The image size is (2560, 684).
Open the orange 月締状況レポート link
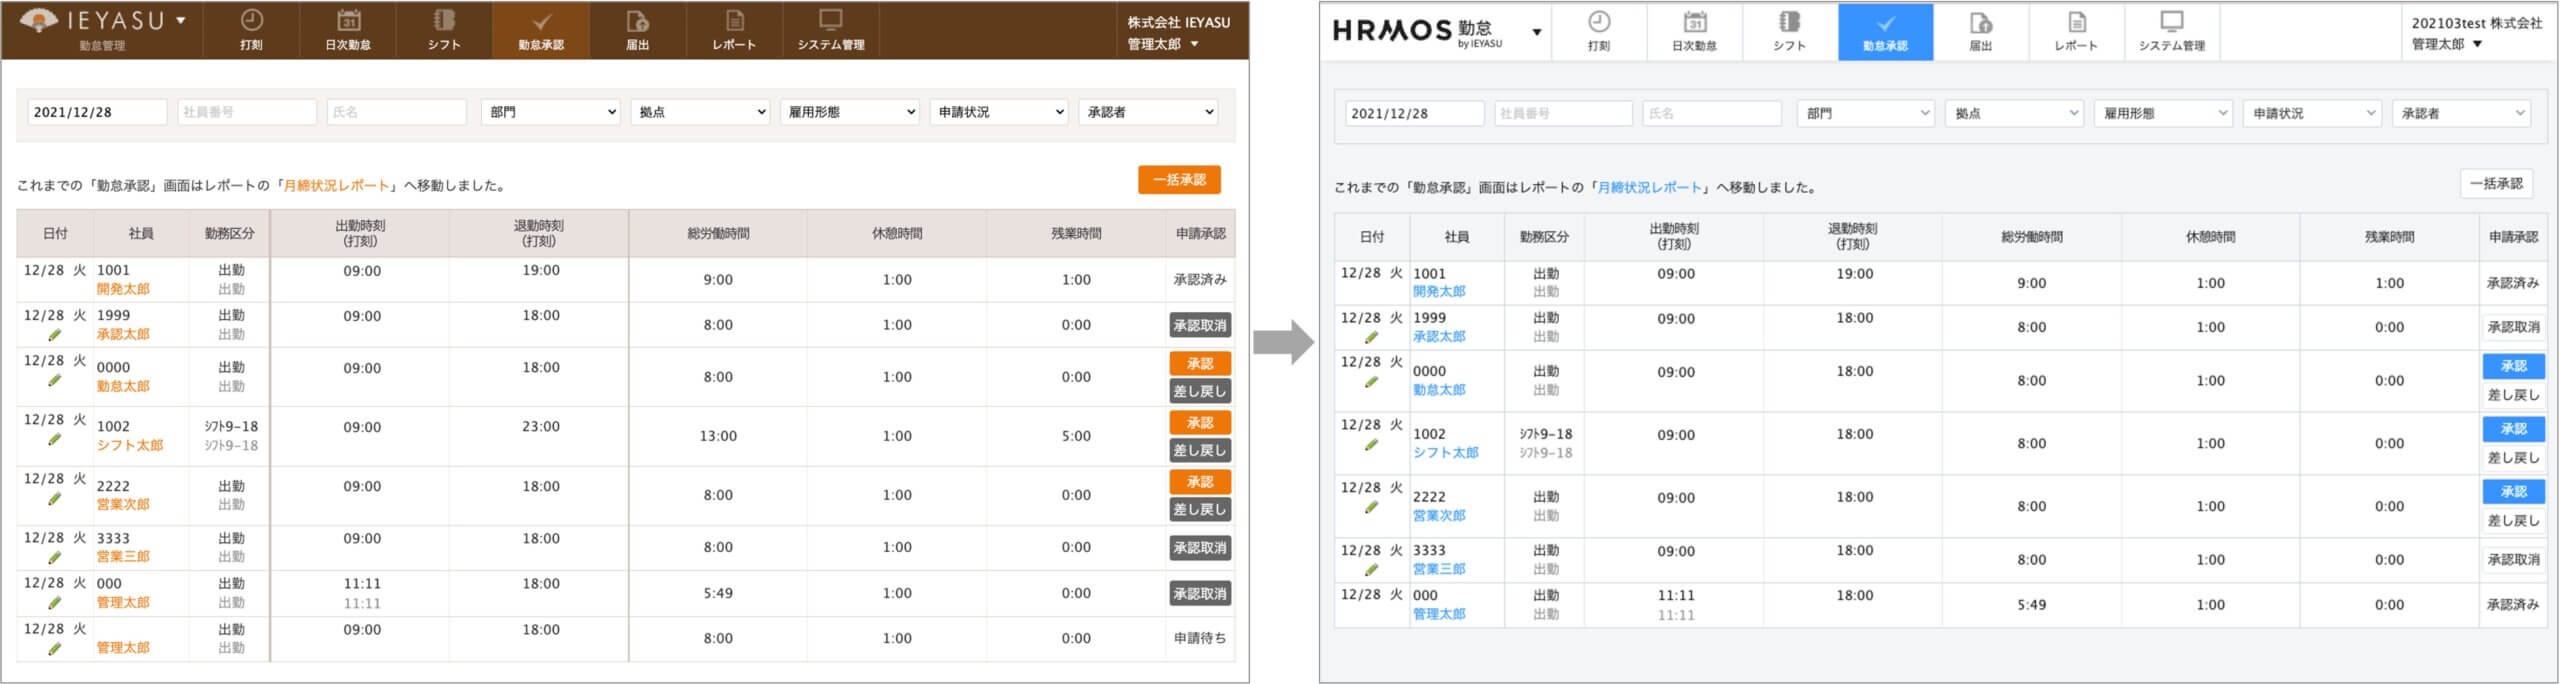(336, 186)
